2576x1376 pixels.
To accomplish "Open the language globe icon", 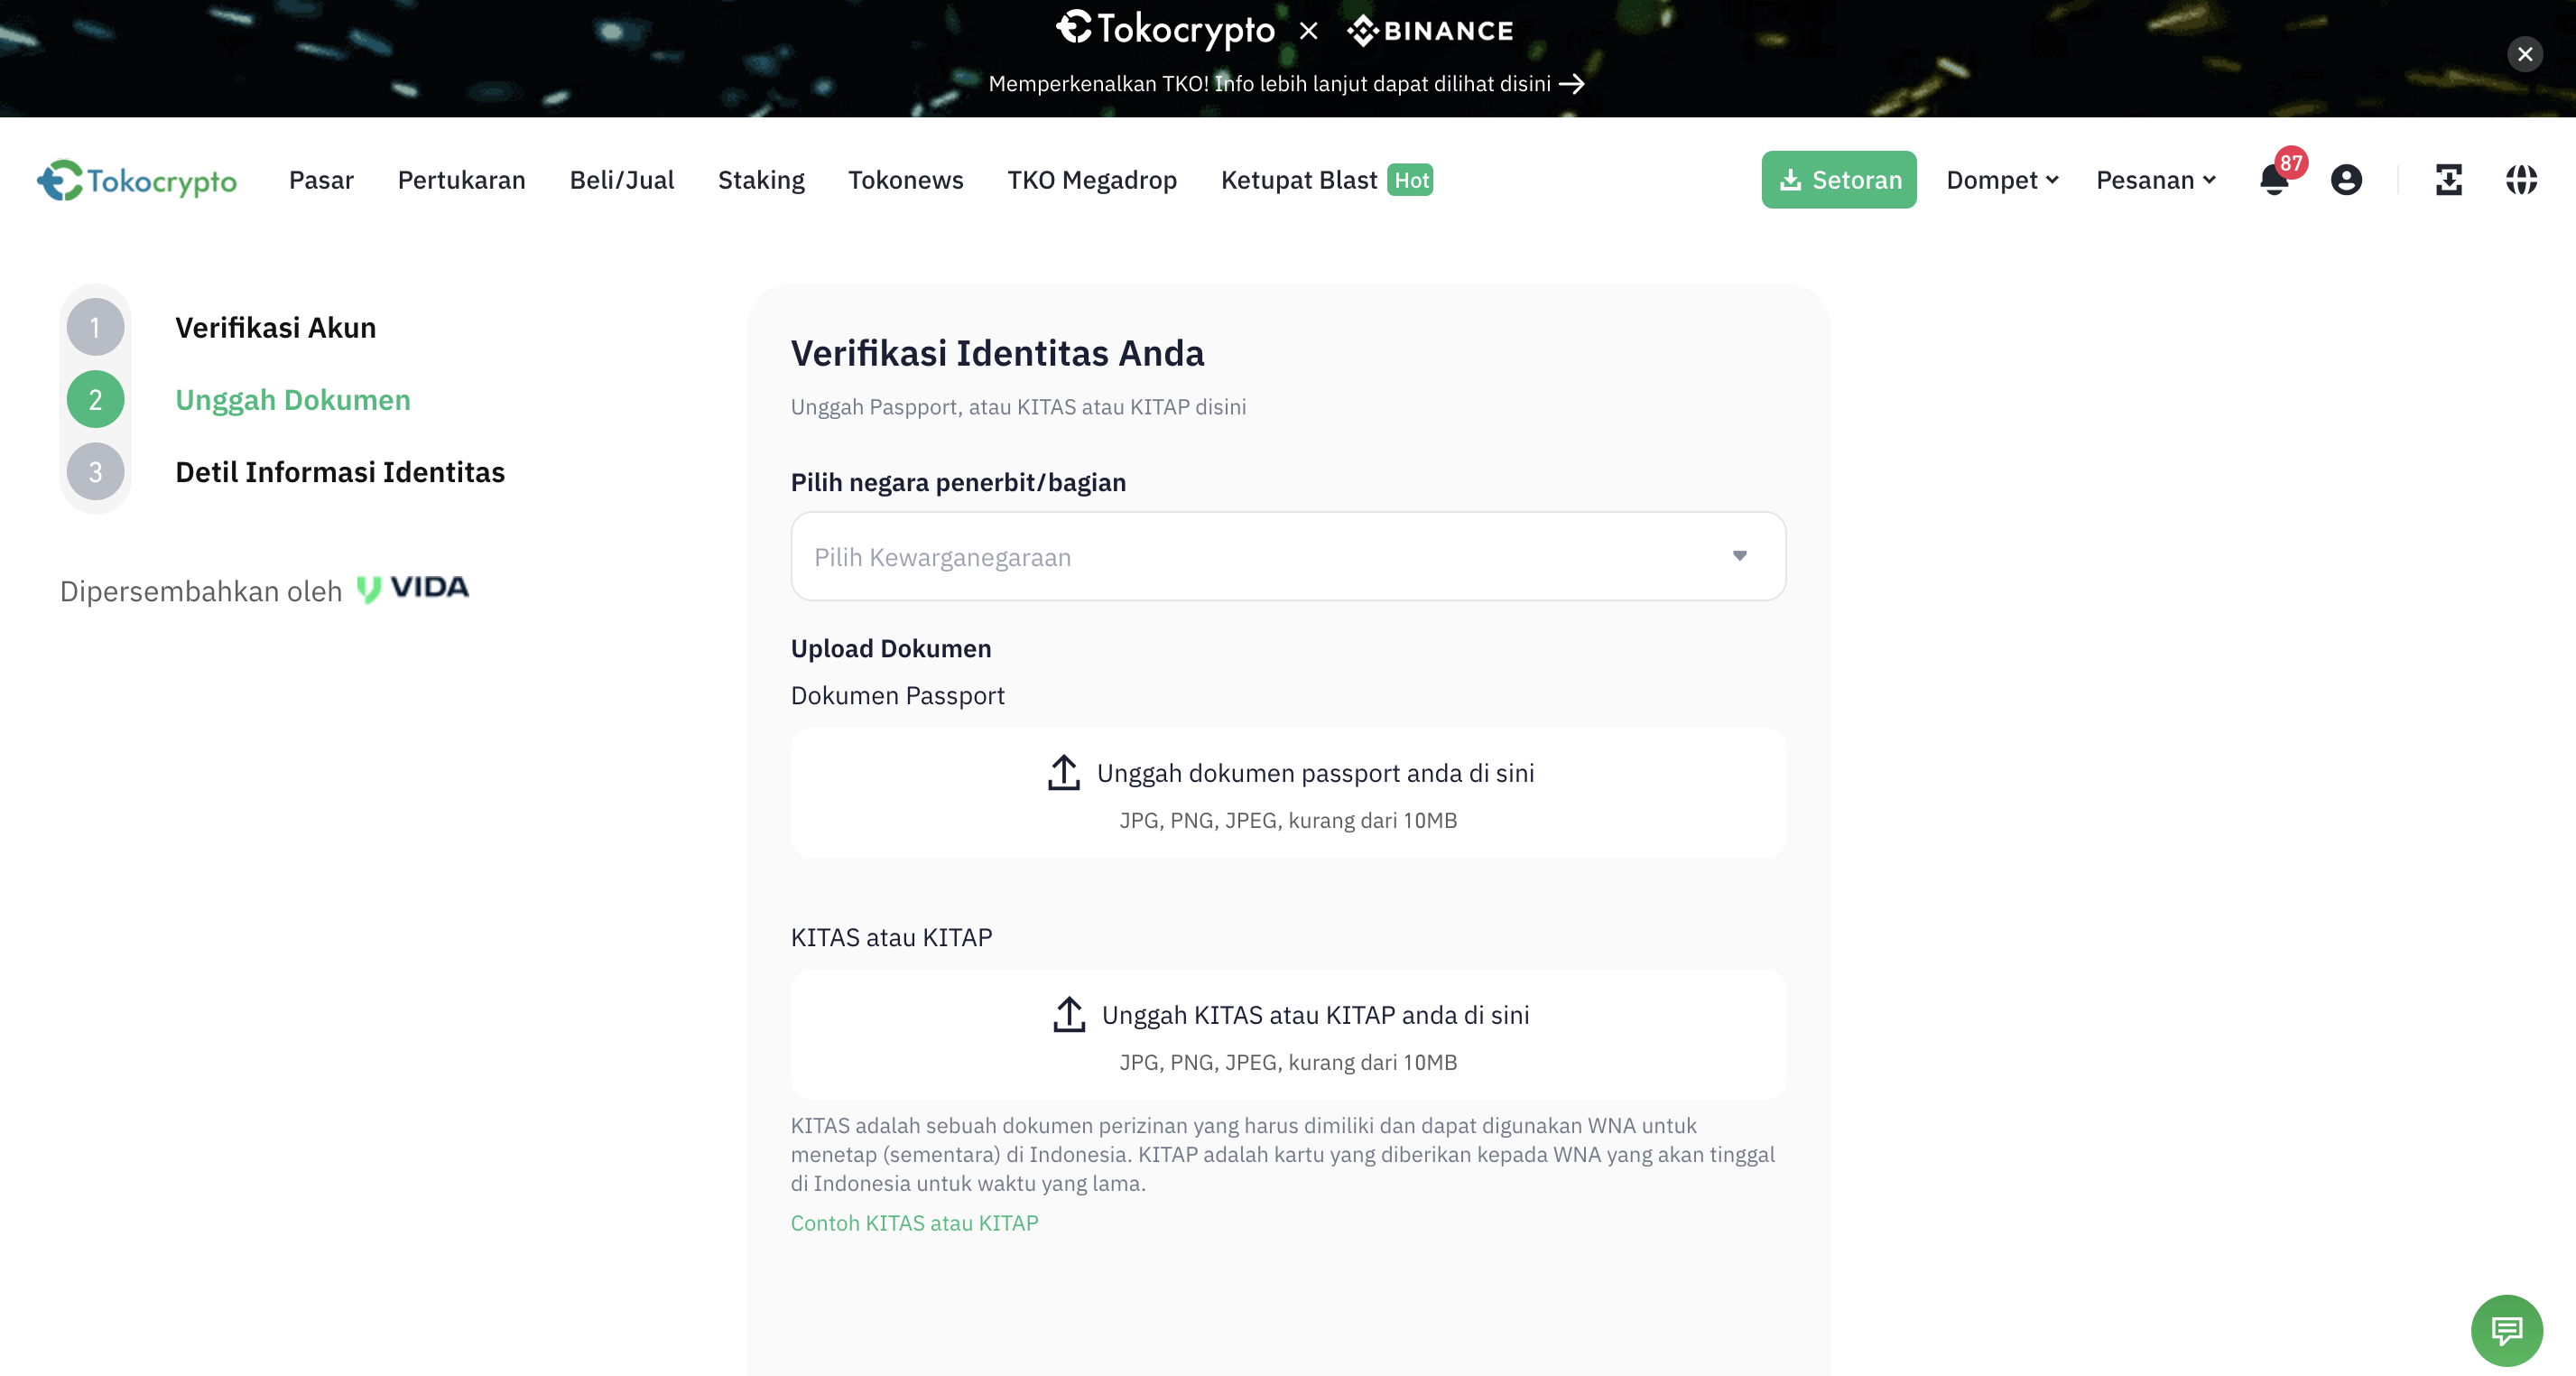I will 2521,180.
